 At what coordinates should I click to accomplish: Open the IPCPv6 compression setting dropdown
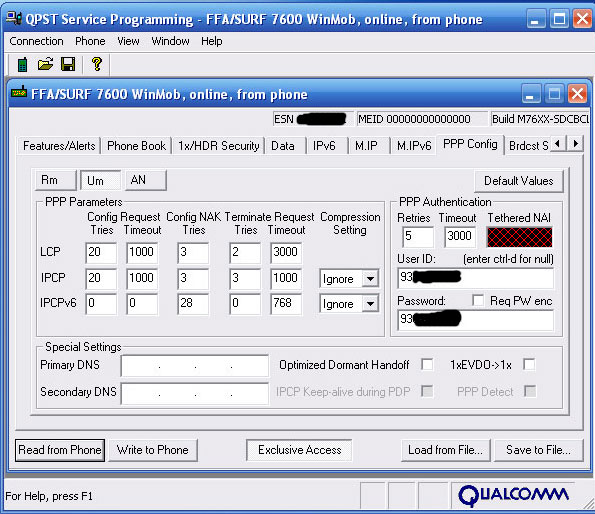click(370, 304)
